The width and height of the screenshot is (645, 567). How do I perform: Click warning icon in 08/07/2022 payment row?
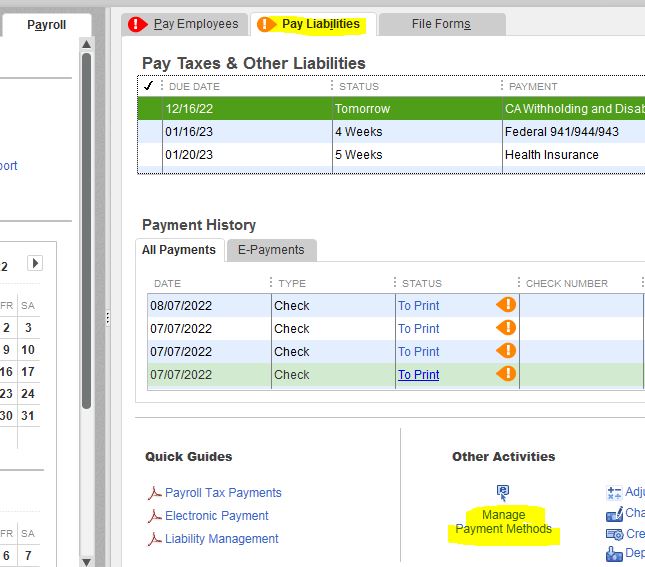[506, 305]
